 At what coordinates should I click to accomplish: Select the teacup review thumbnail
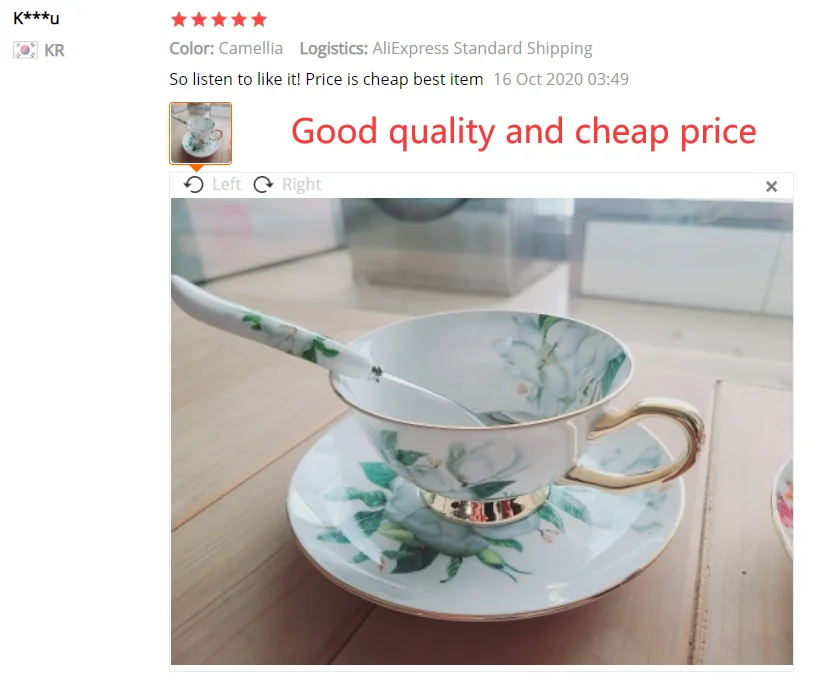tap(201, 133)
